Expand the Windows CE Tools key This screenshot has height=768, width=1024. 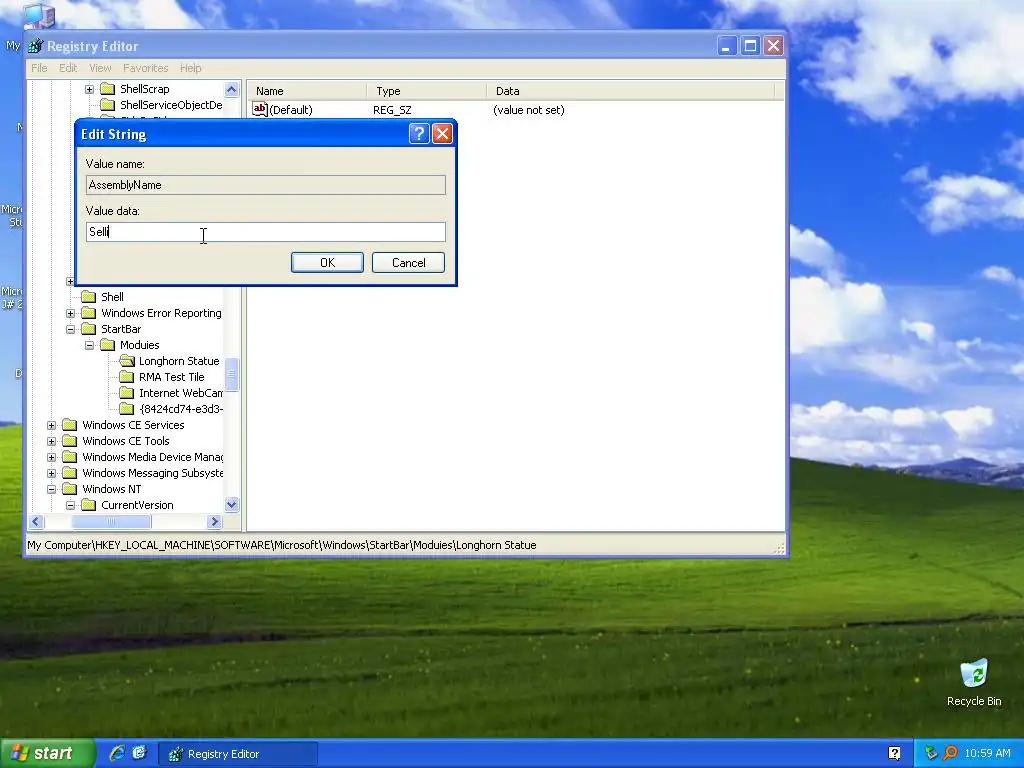pos(52,441)
